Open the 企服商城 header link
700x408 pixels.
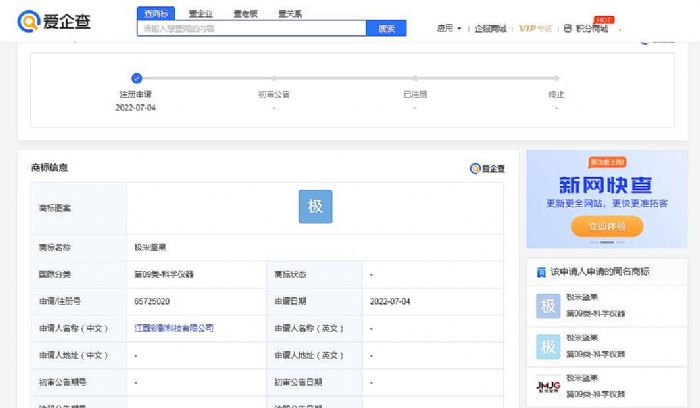[x=490, y=28]
